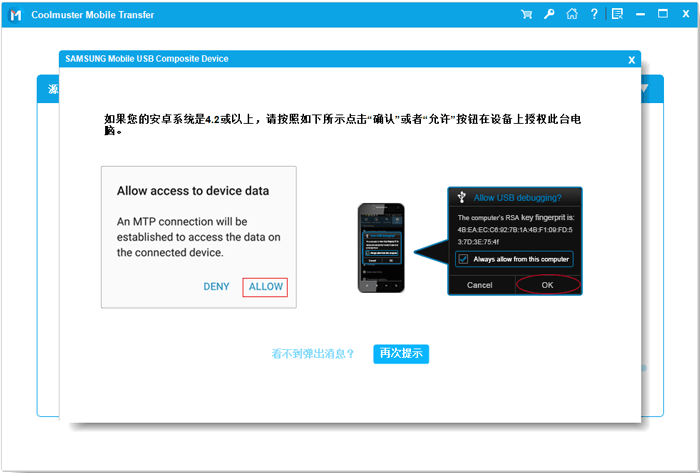Minimize the Coolmuster Mobile Transfer window
The width and height of the screenshot is (700, 473).
tap(640, 15)
